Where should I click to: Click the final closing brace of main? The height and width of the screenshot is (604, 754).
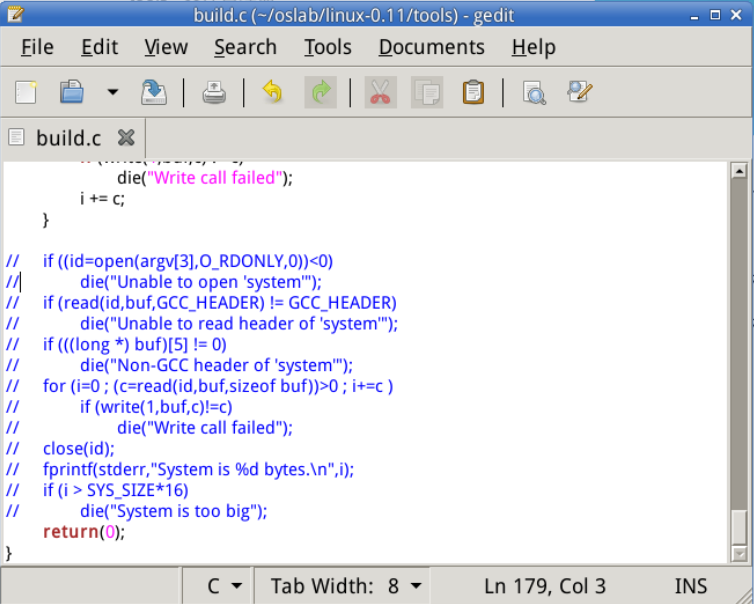[8, 553]
